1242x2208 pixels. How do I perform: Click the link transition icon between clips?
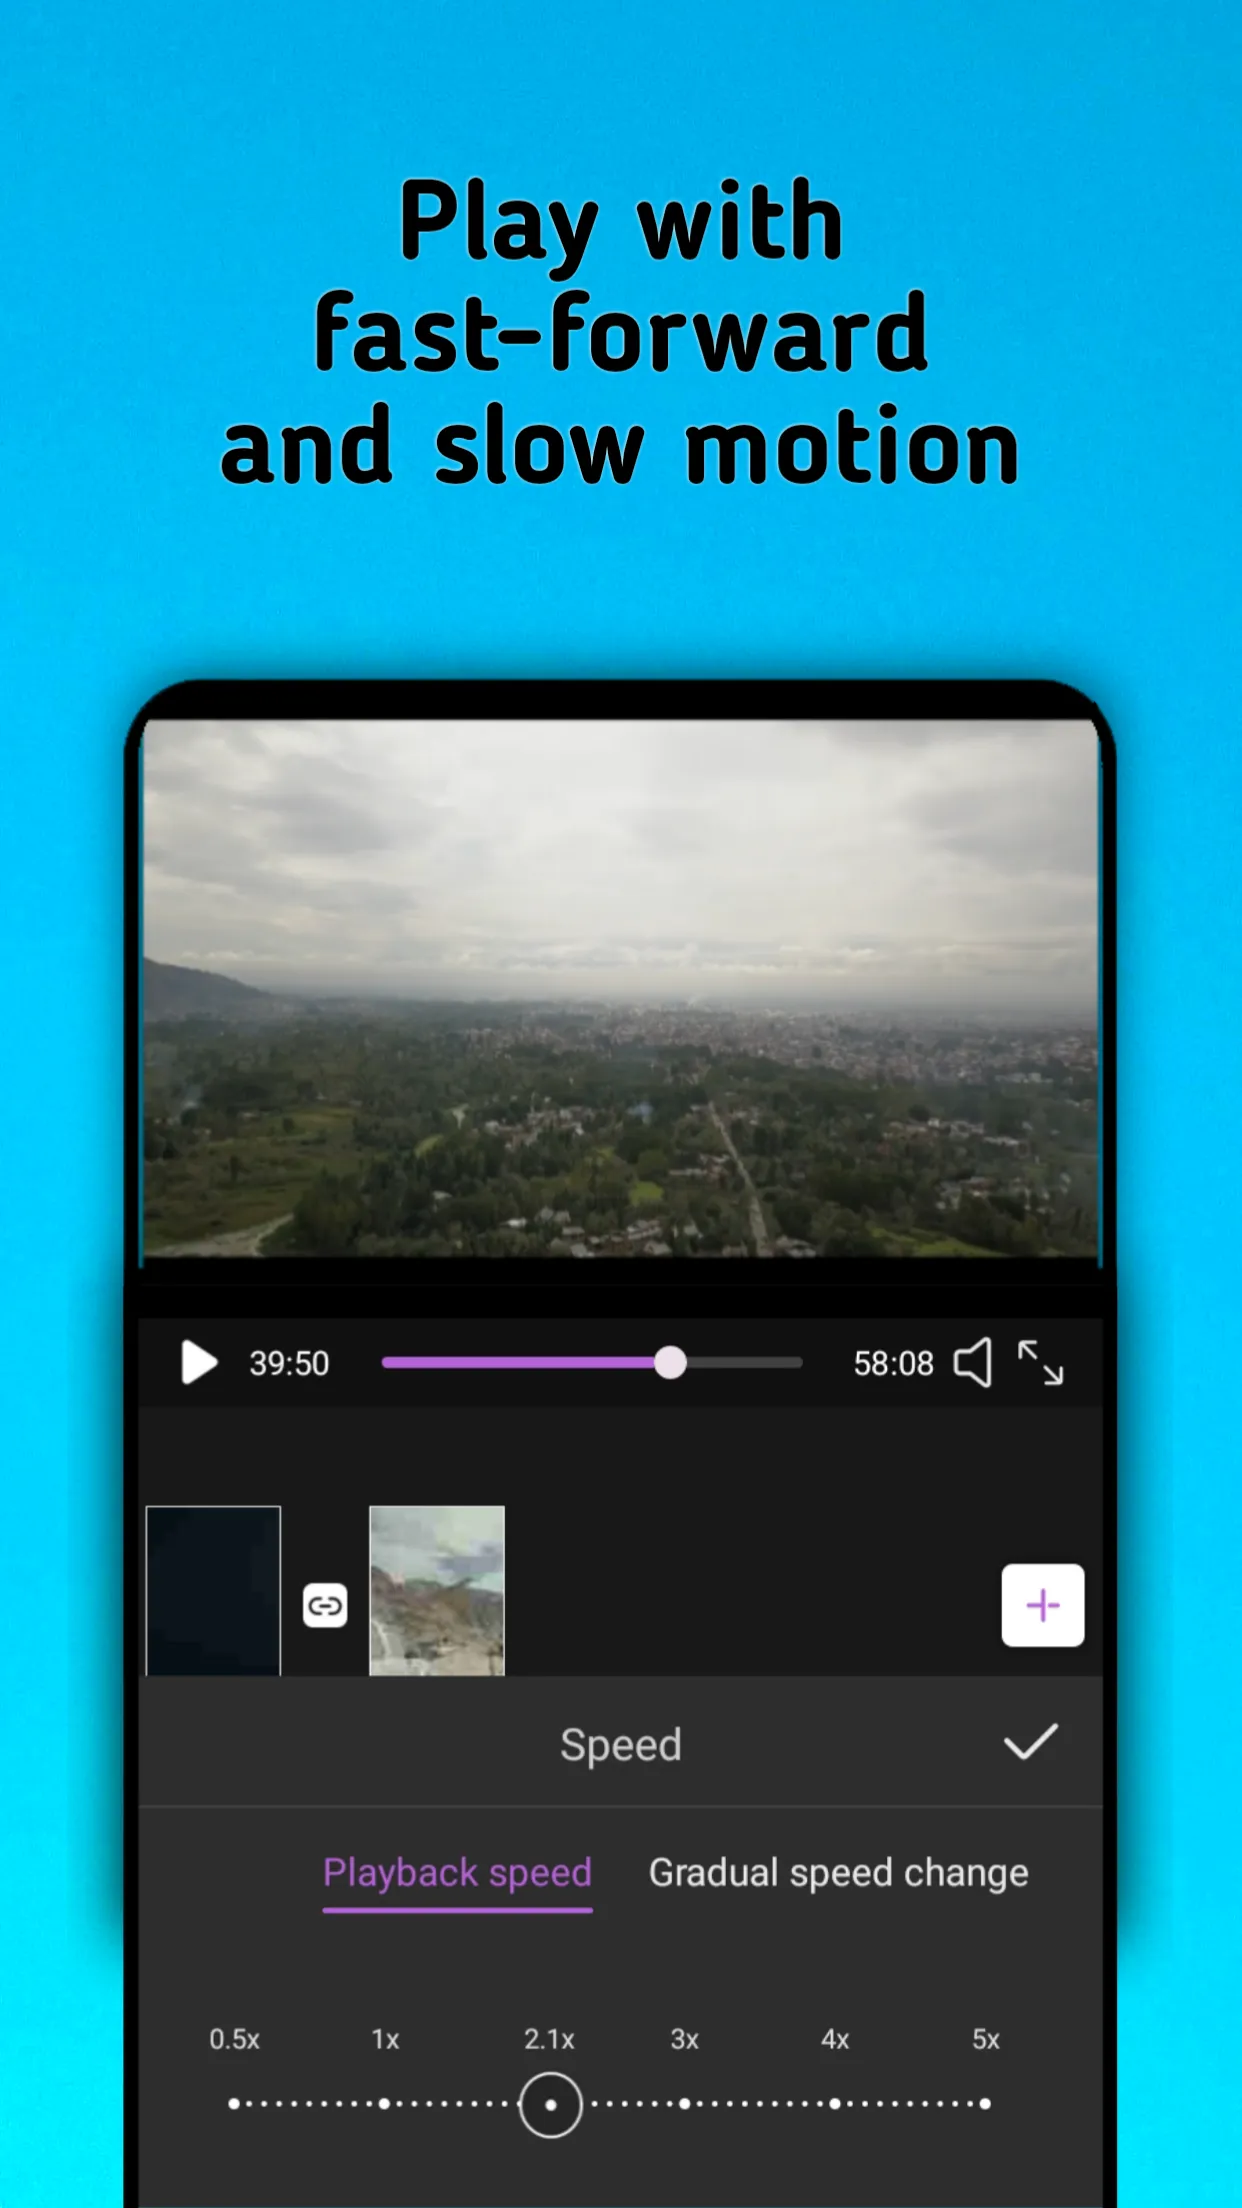click(325, 1605)
